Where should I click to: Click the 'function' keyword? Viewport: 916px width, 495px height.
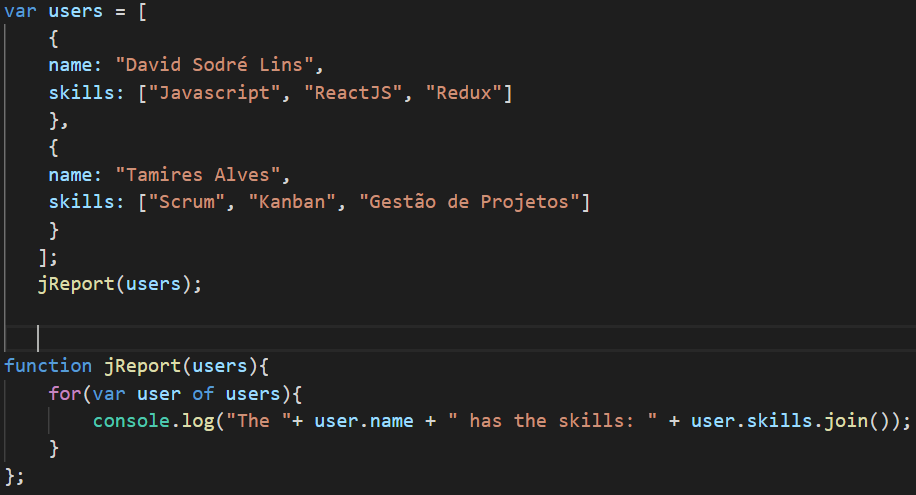click(48, 366)
